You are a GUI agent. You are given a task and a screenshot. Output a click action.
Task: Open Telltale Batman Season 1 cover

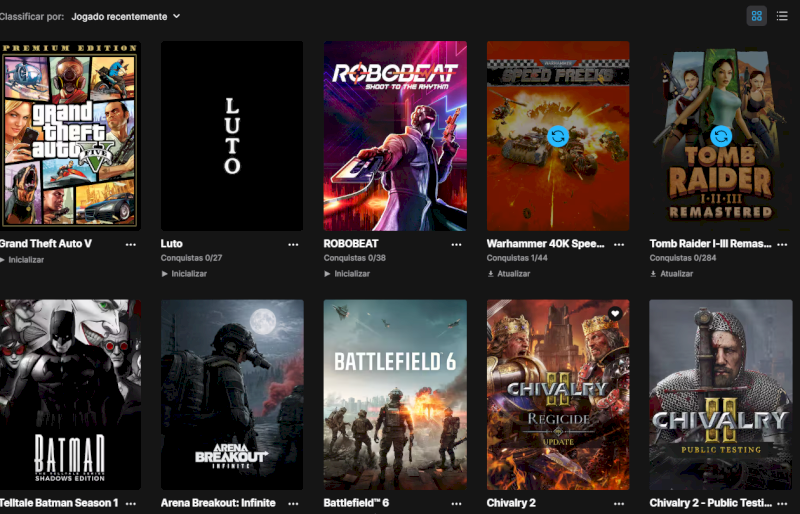click(x=70, y=395)
